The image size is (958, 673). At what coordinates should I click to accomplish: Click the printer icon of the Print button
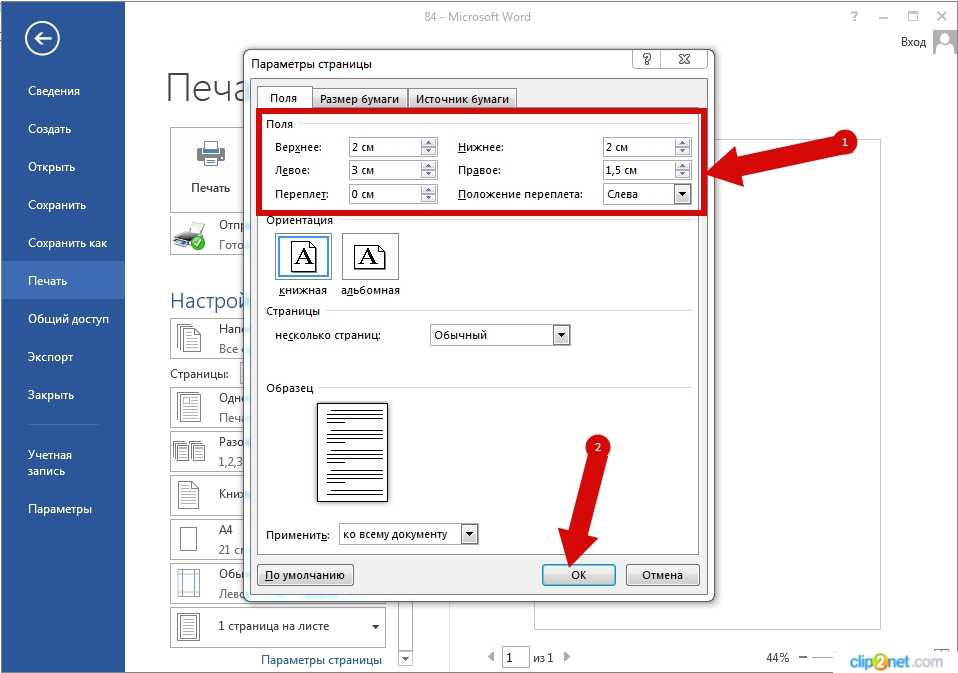click(x=211, y=155)
